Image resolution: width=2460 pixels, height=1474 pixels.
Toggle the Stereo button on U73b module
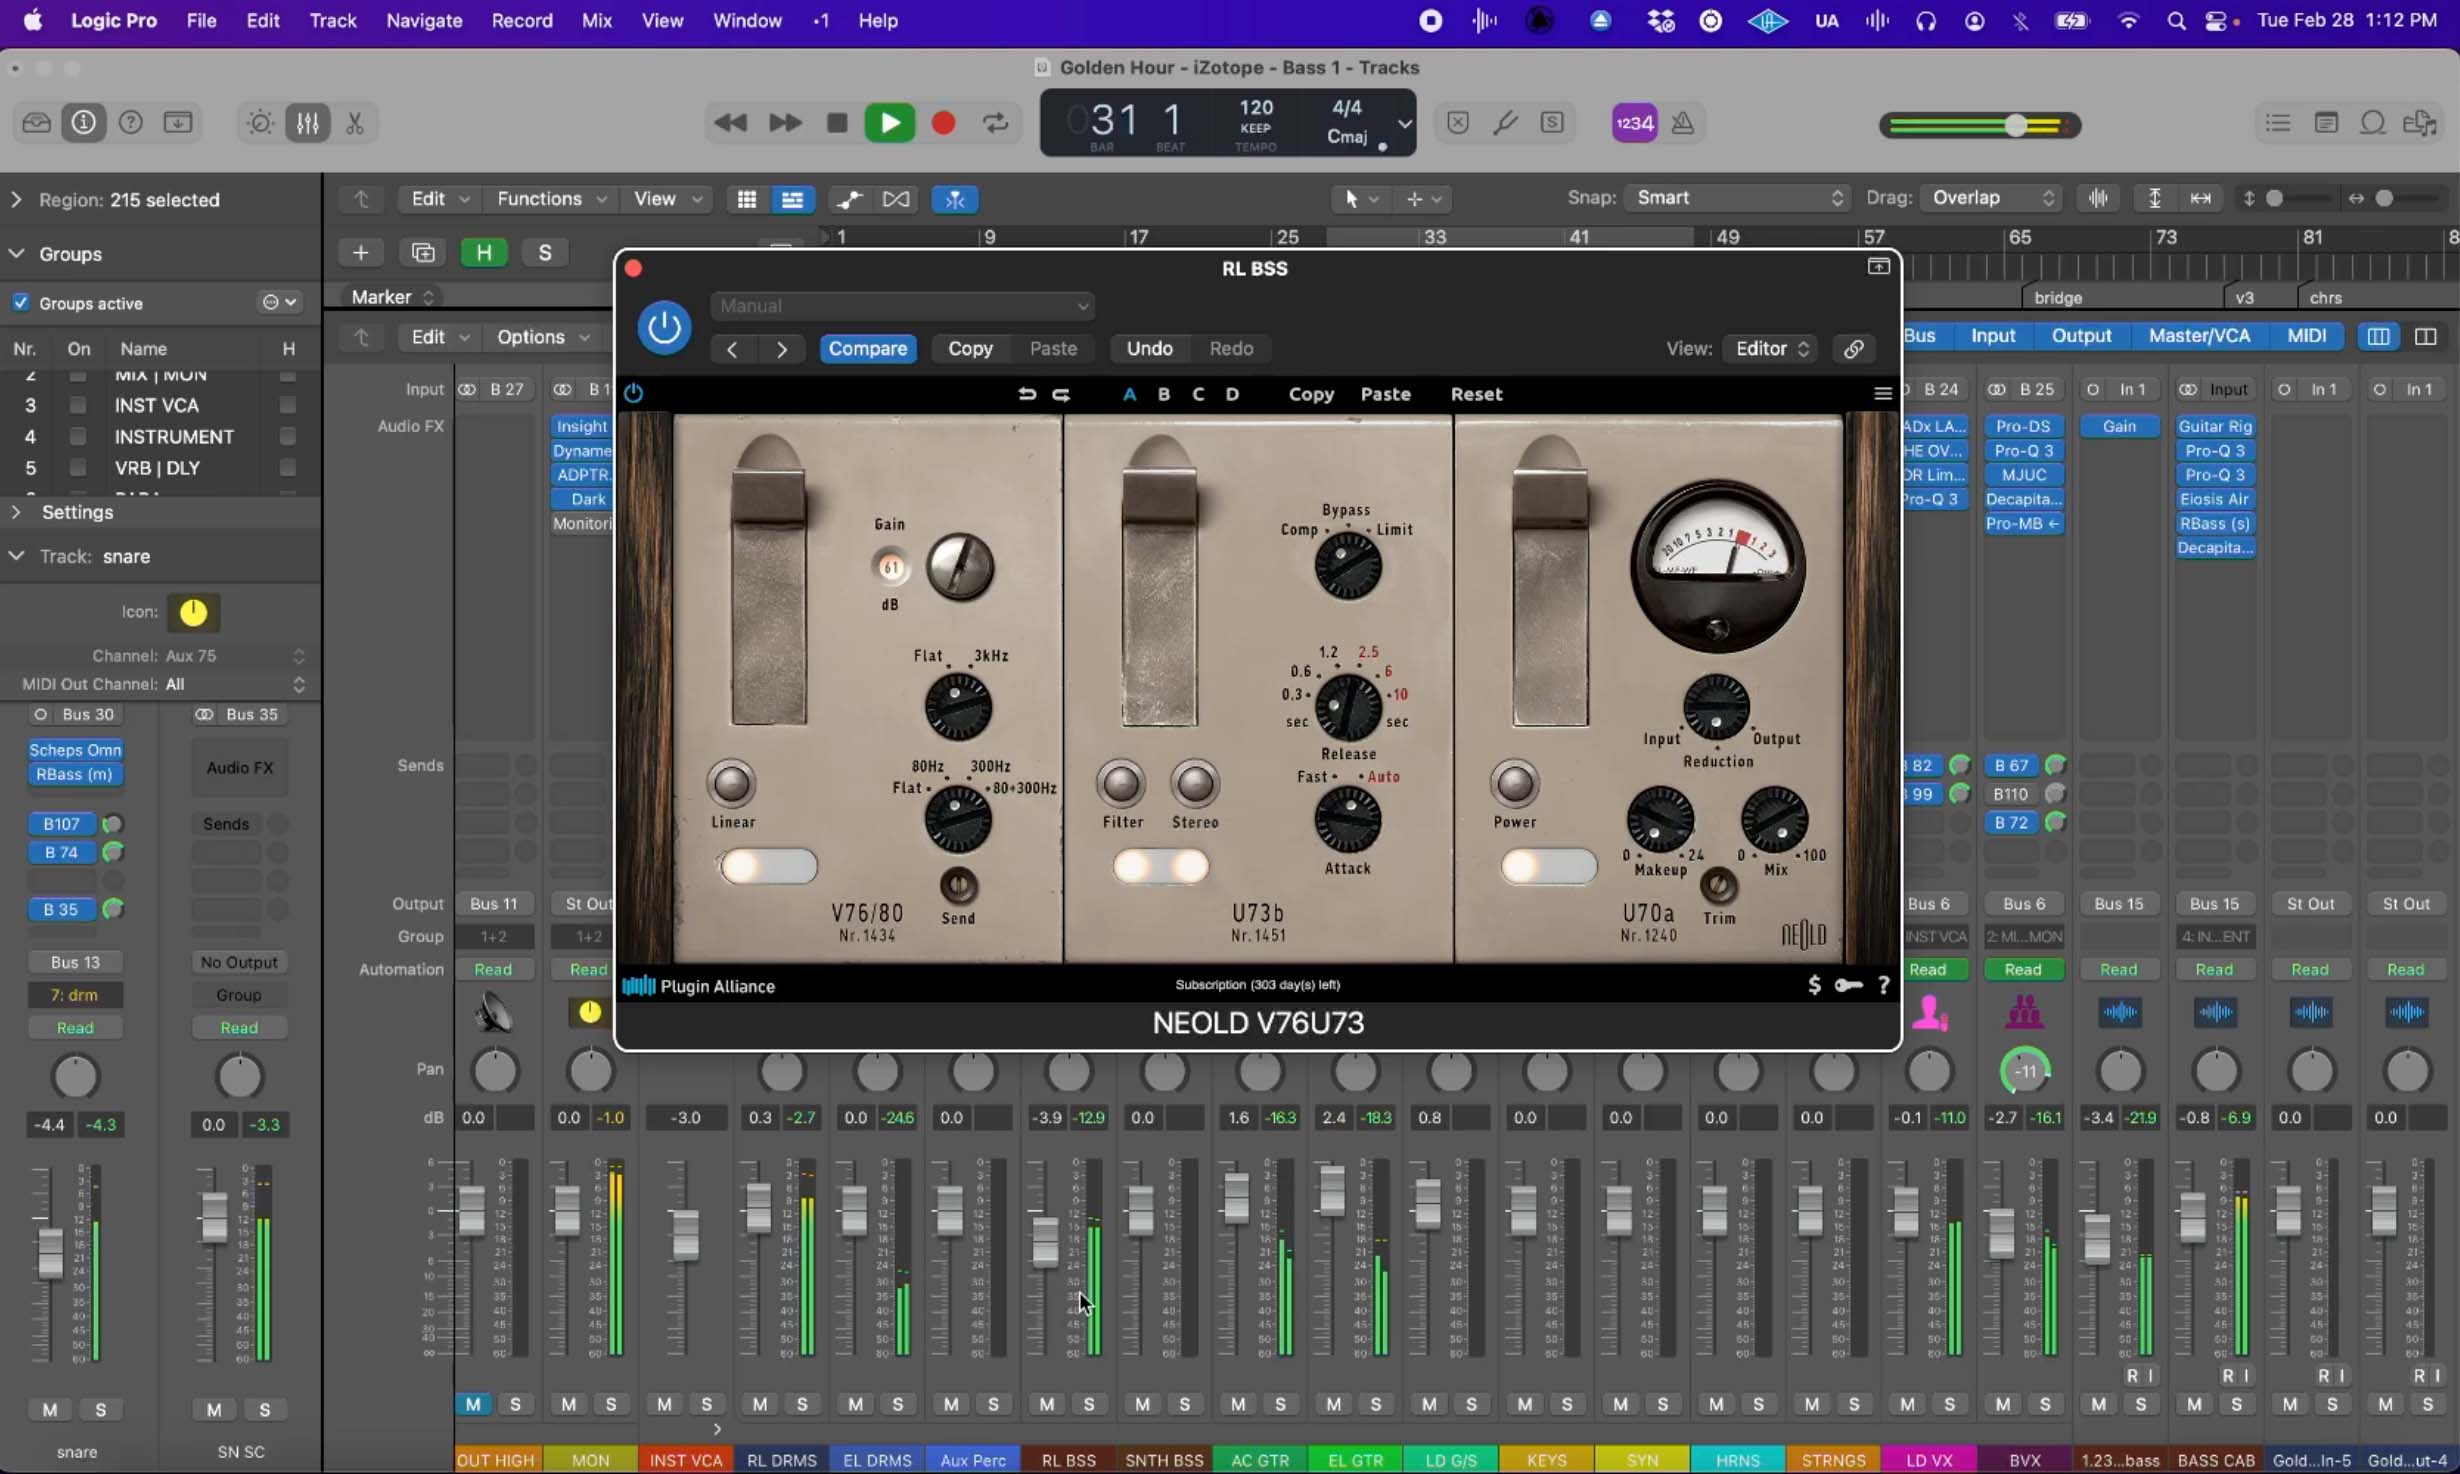(x=1194, y=784)
